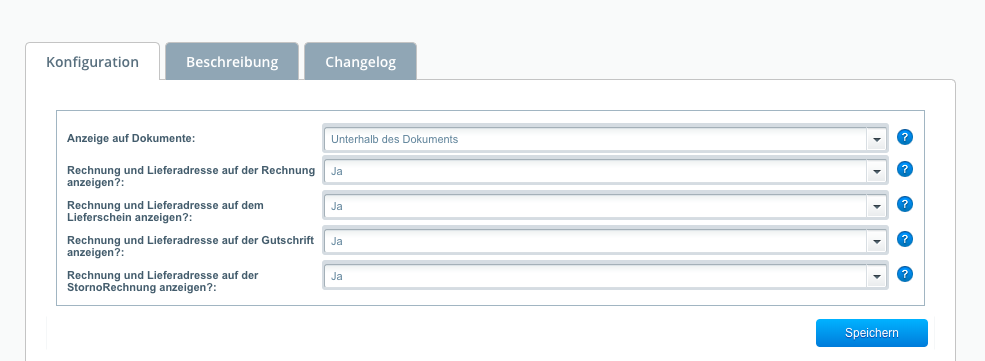View help for StornoRechnung setting
Viewport: 985px width, 361px height.
click(905, 274)
